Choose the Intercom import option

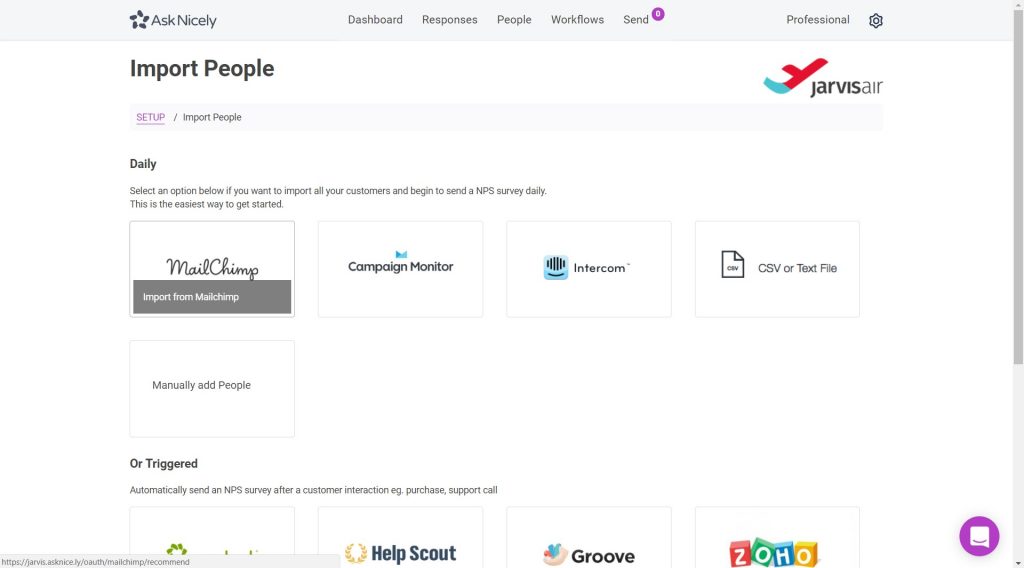(x=589, y=269)
